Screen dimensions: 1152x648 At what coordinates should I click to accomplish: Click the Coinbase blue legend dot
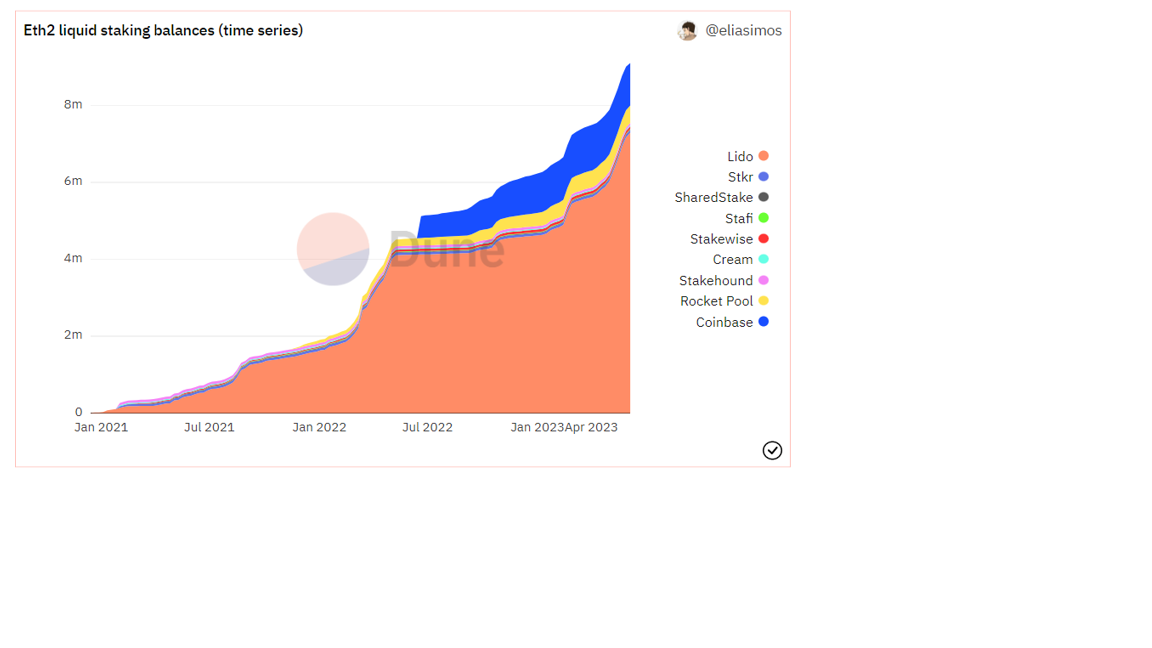pos(763,322)
